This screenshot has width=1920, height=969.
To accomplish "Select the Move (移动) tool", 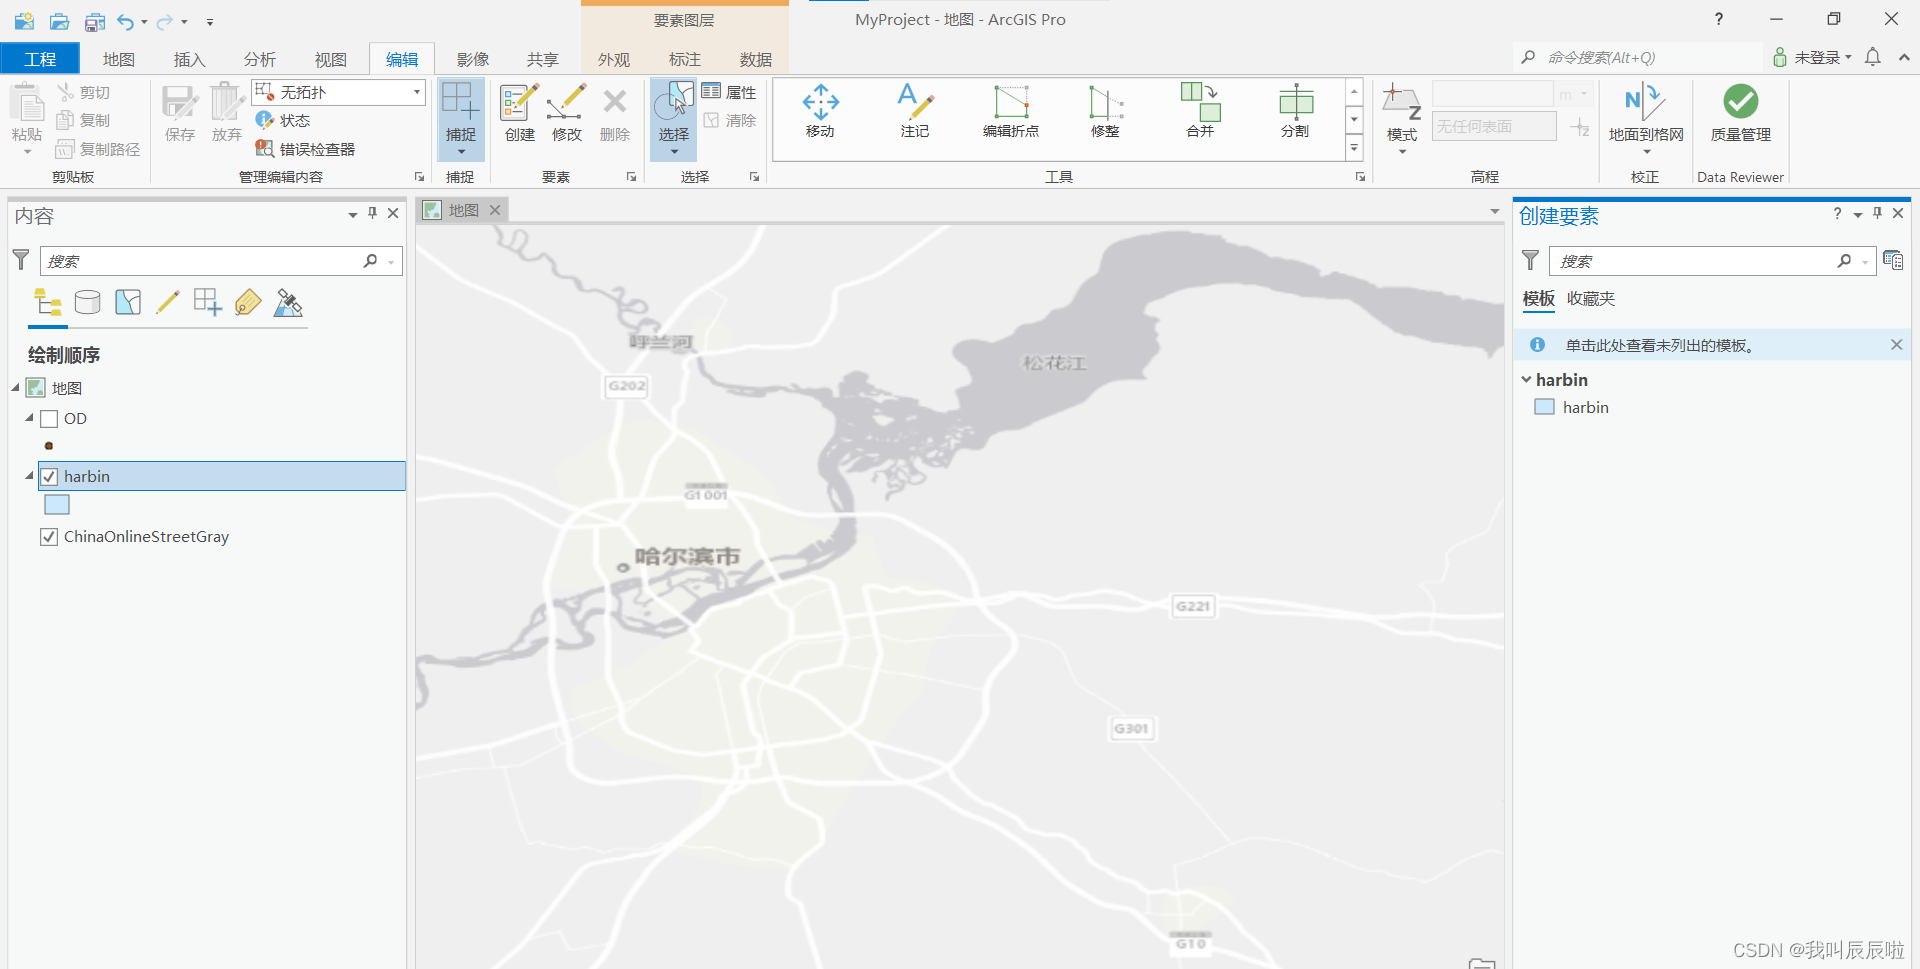I will 820,111.
